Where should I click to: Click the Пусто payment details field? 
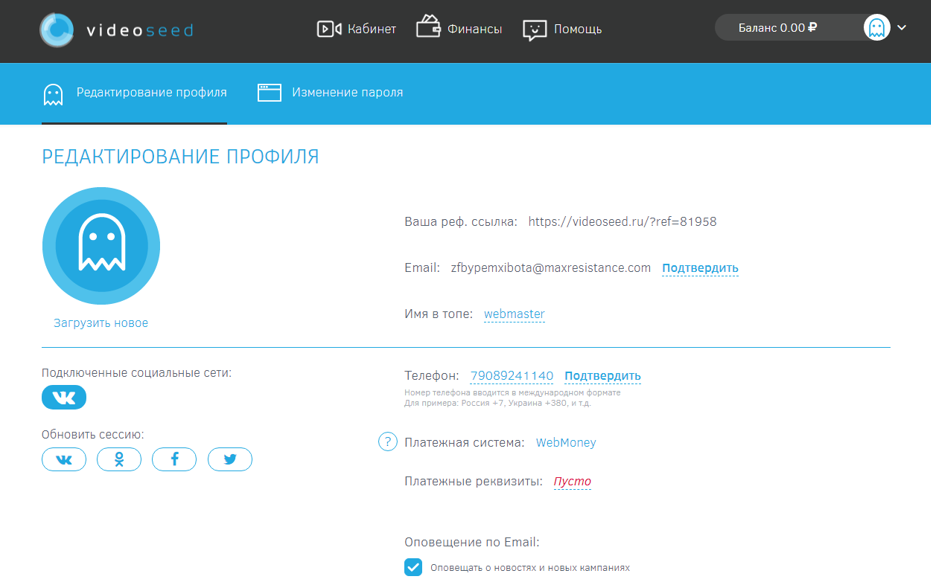pyautogui.click(x=572, y=482)
